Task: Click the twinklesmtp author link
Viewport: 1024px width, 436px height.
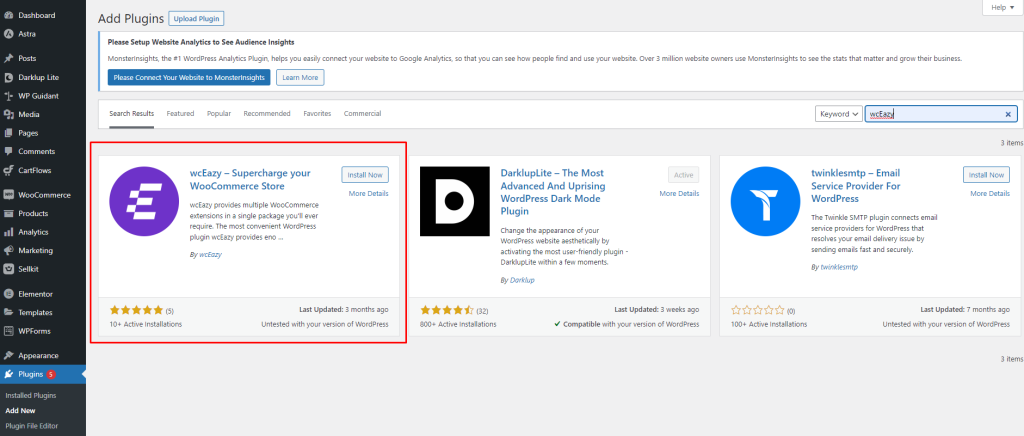Action: [839, 268]
